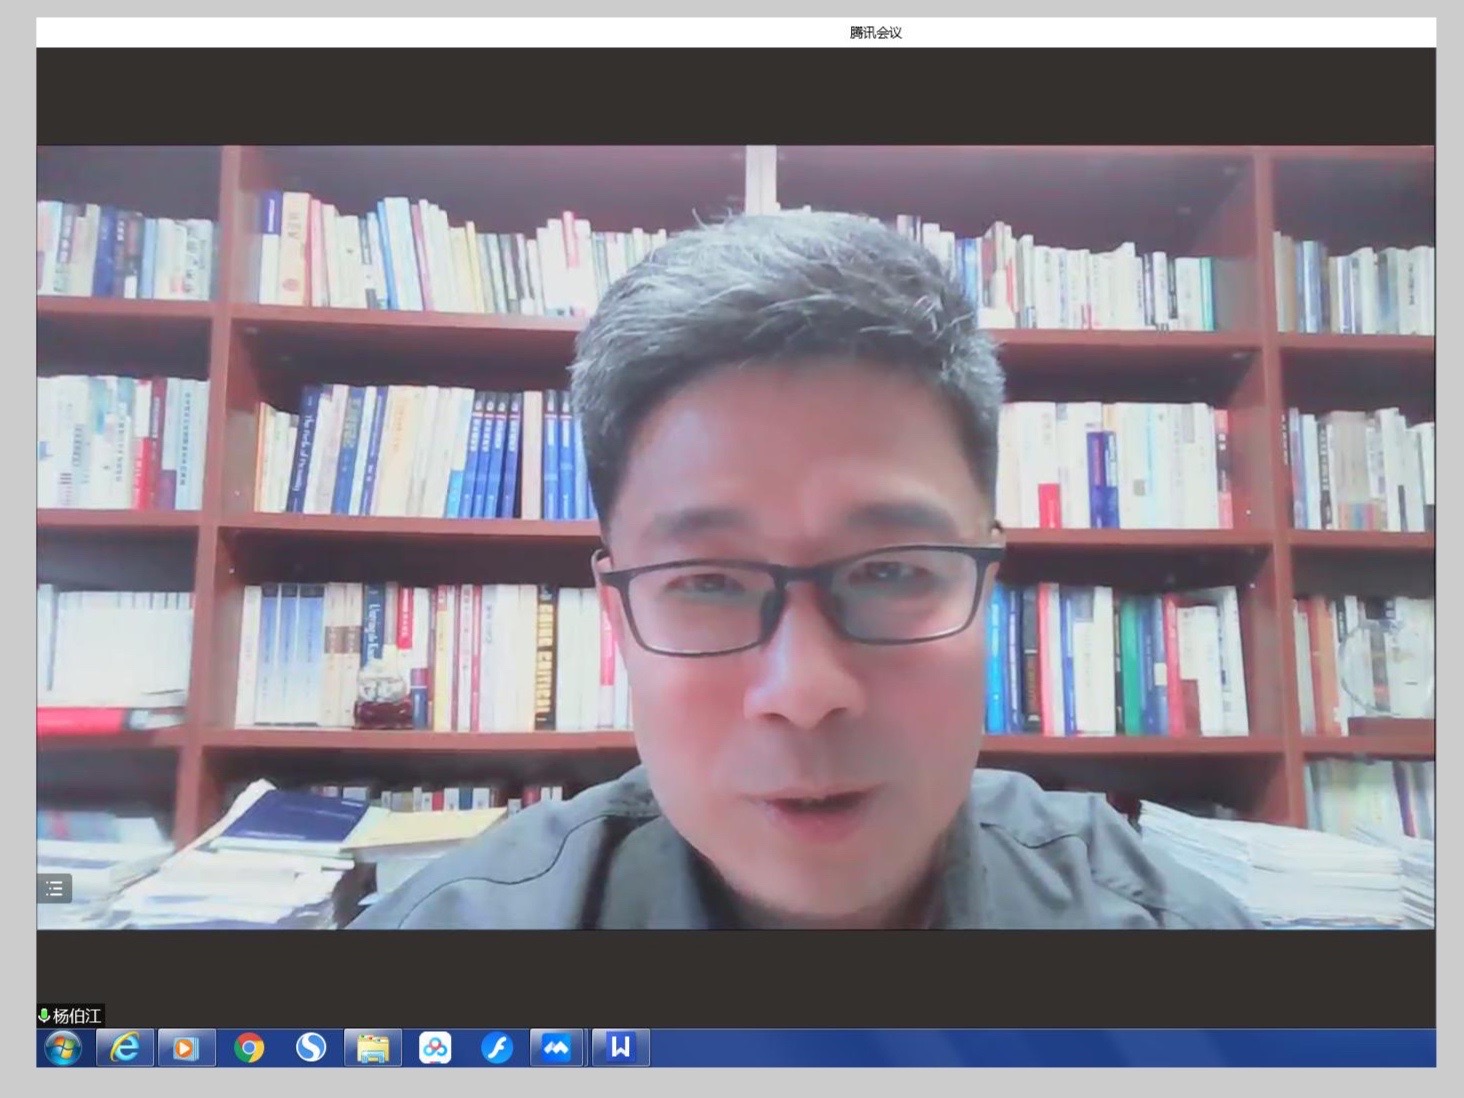Switch to Tencent Meeting in the taskbar
Screen dimensions: 1464x1098
[x=557, y=1048]
